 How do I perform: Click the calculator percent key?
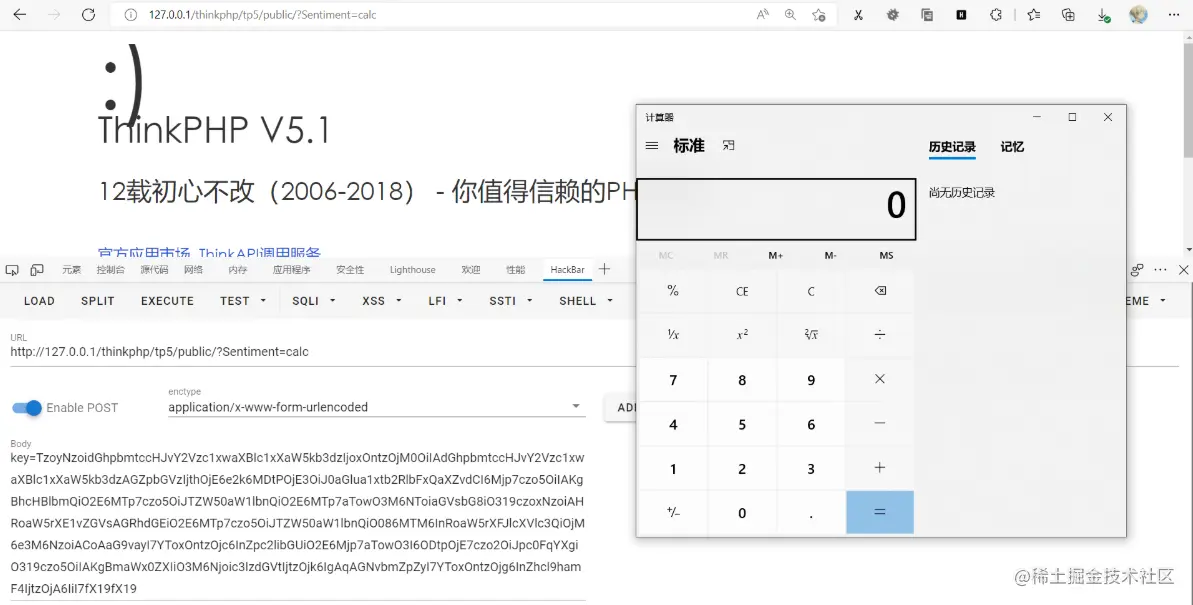(673, 291)
